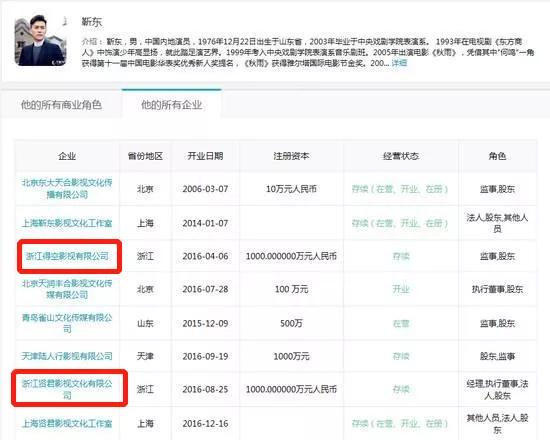
Task: Click the 天津 region cell
Action: click(145, 356)
